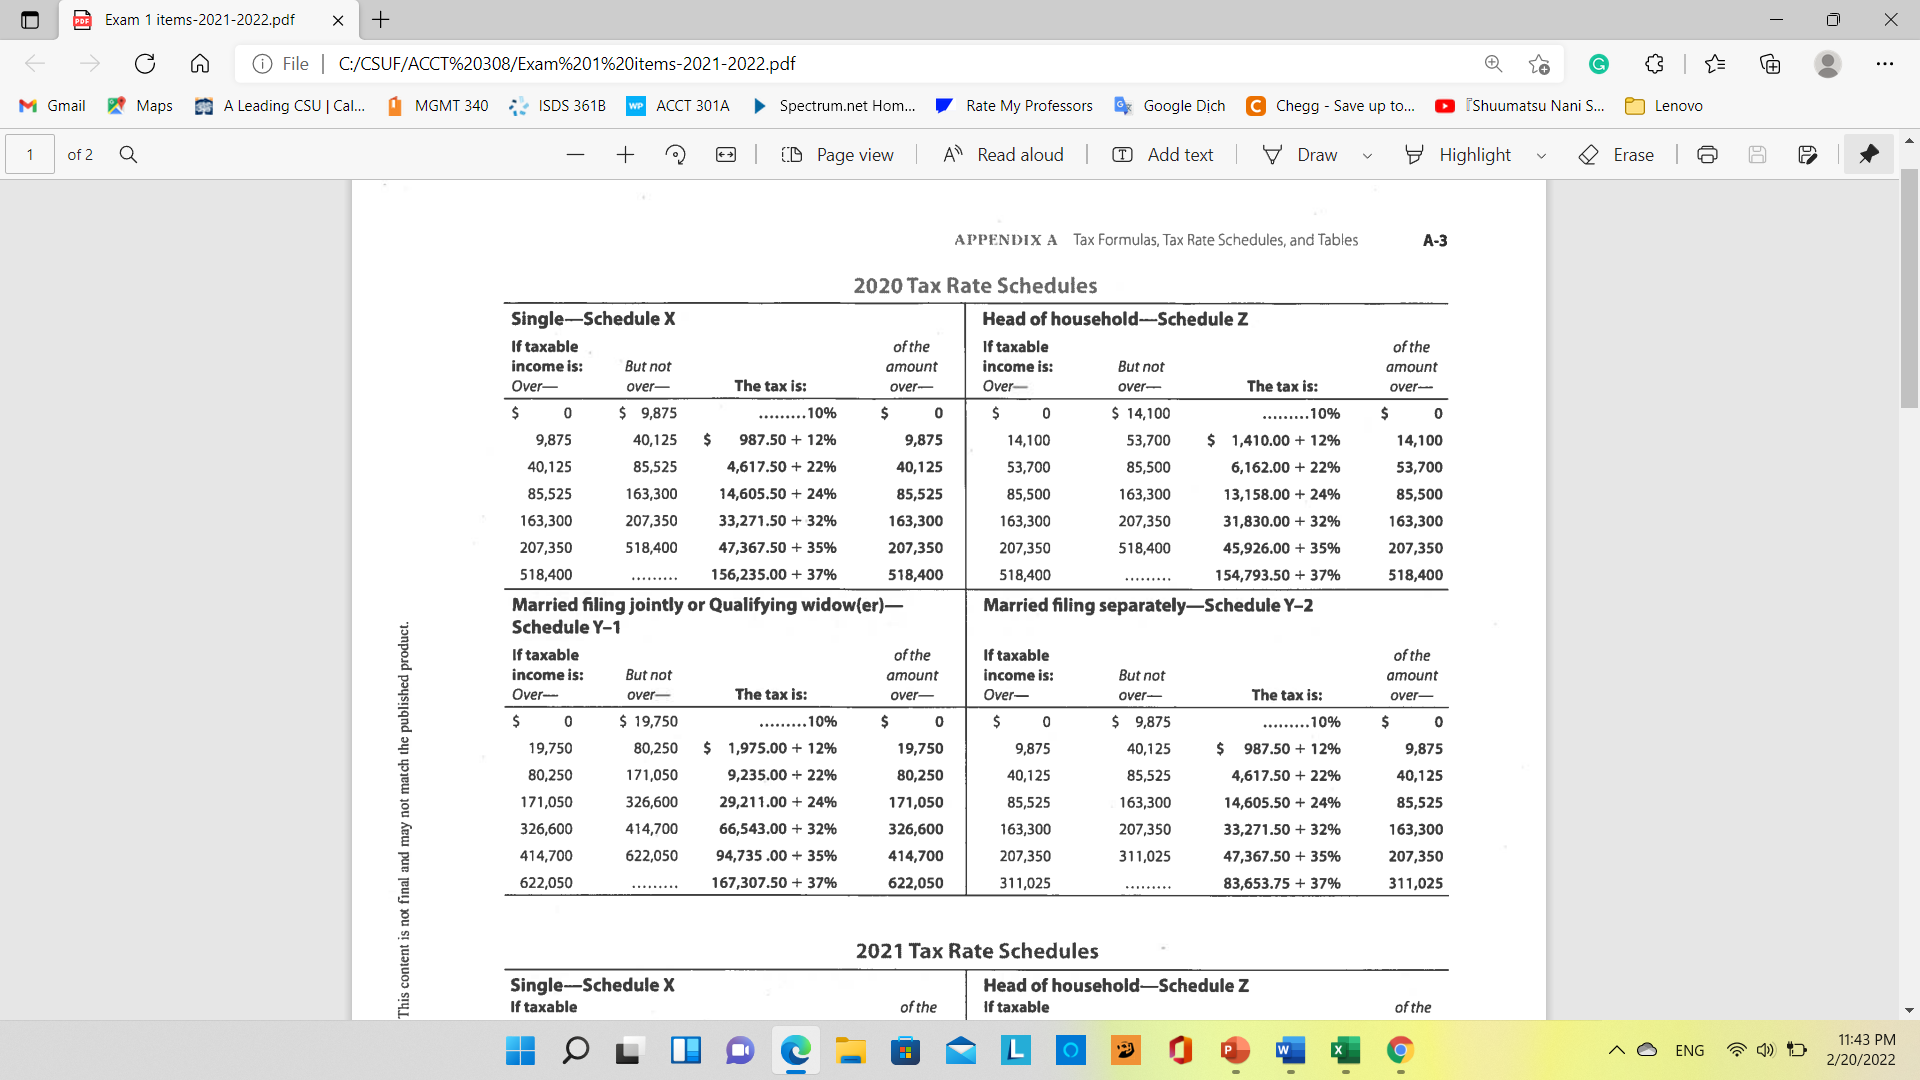
Task: Activate the Read aloud feature
Action: tap(1003, 154)
